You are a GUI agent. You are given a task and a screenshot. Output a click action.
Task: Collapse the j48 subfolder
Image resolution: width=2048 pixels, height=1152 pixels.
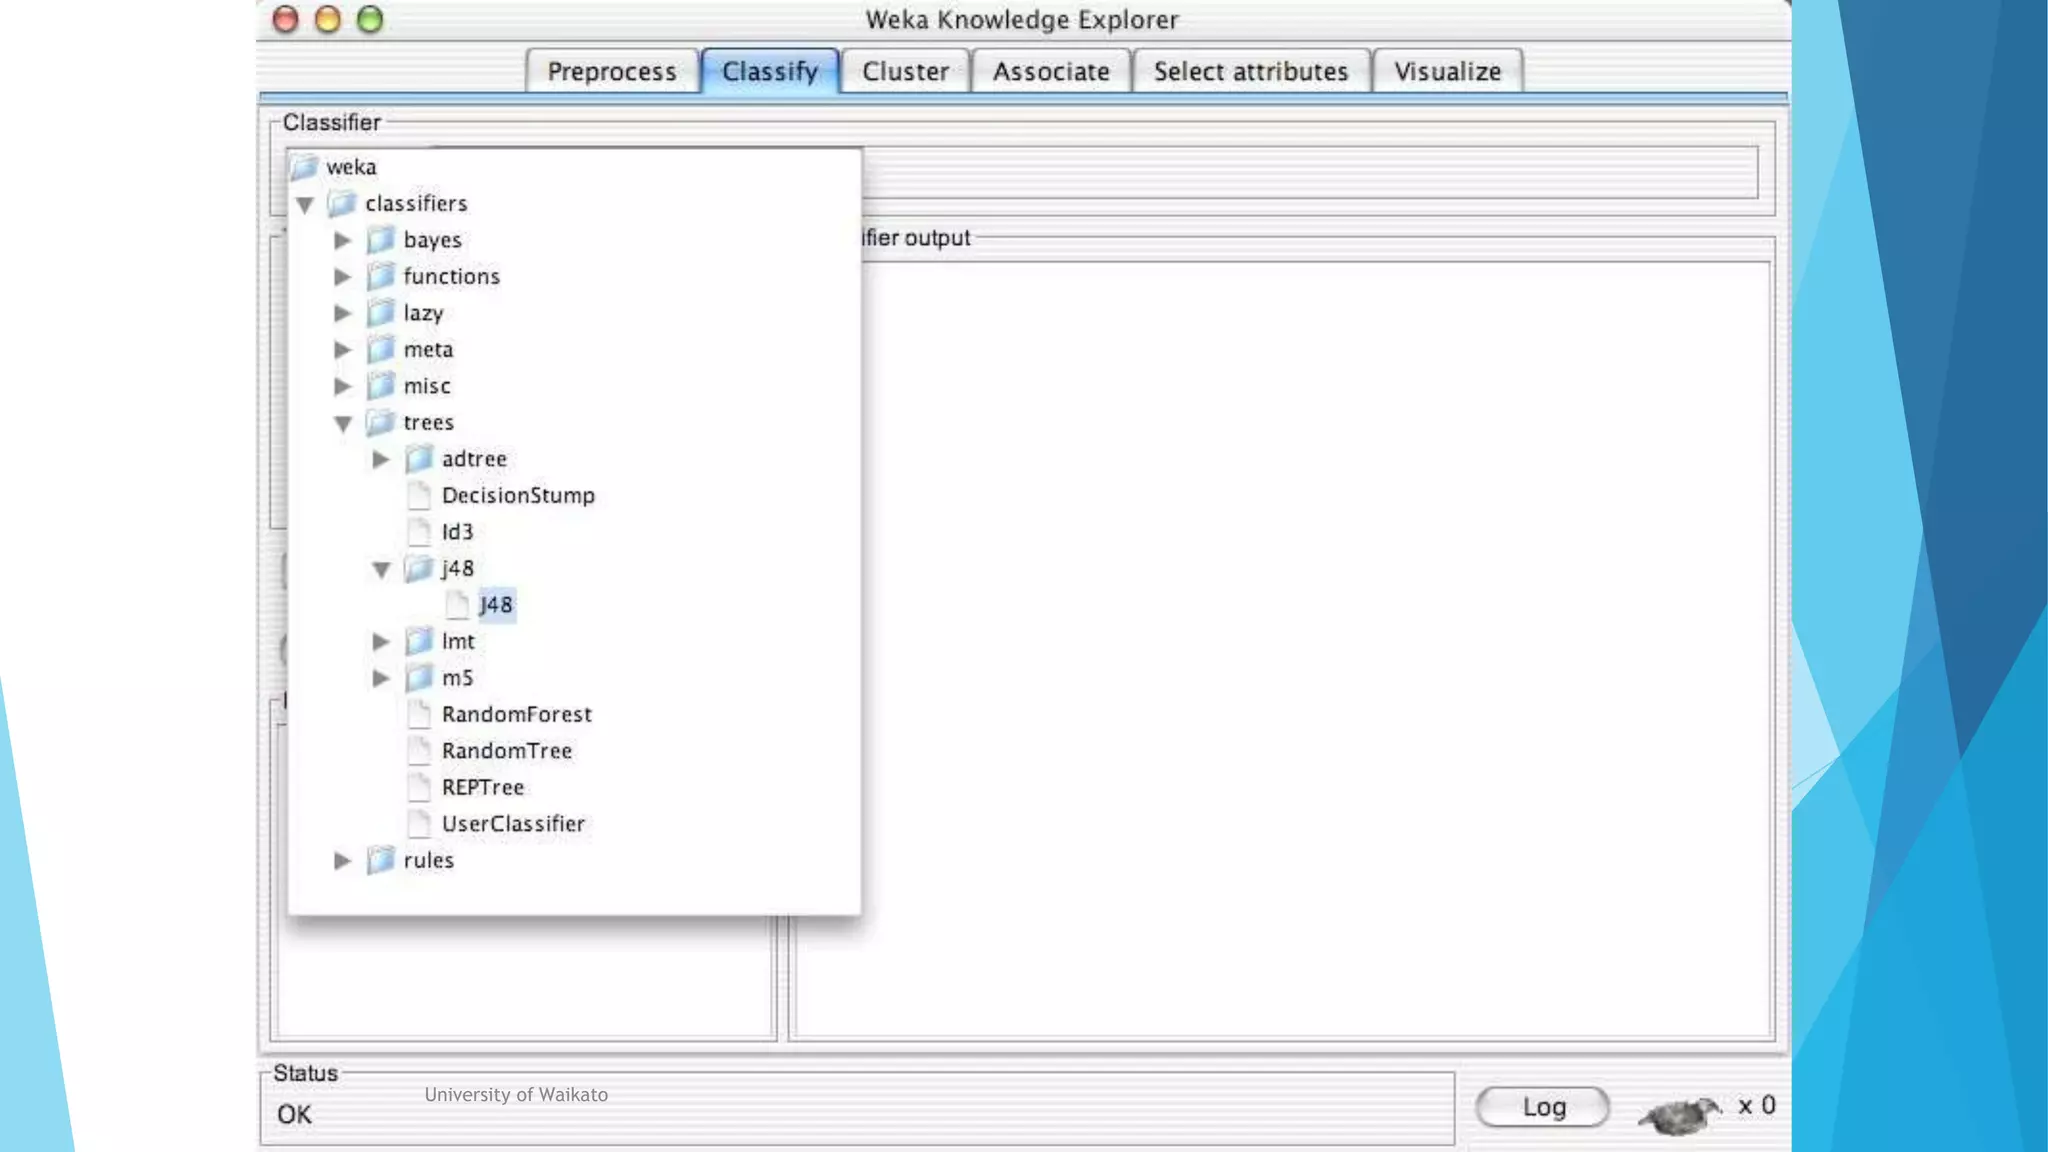(381, 570)
